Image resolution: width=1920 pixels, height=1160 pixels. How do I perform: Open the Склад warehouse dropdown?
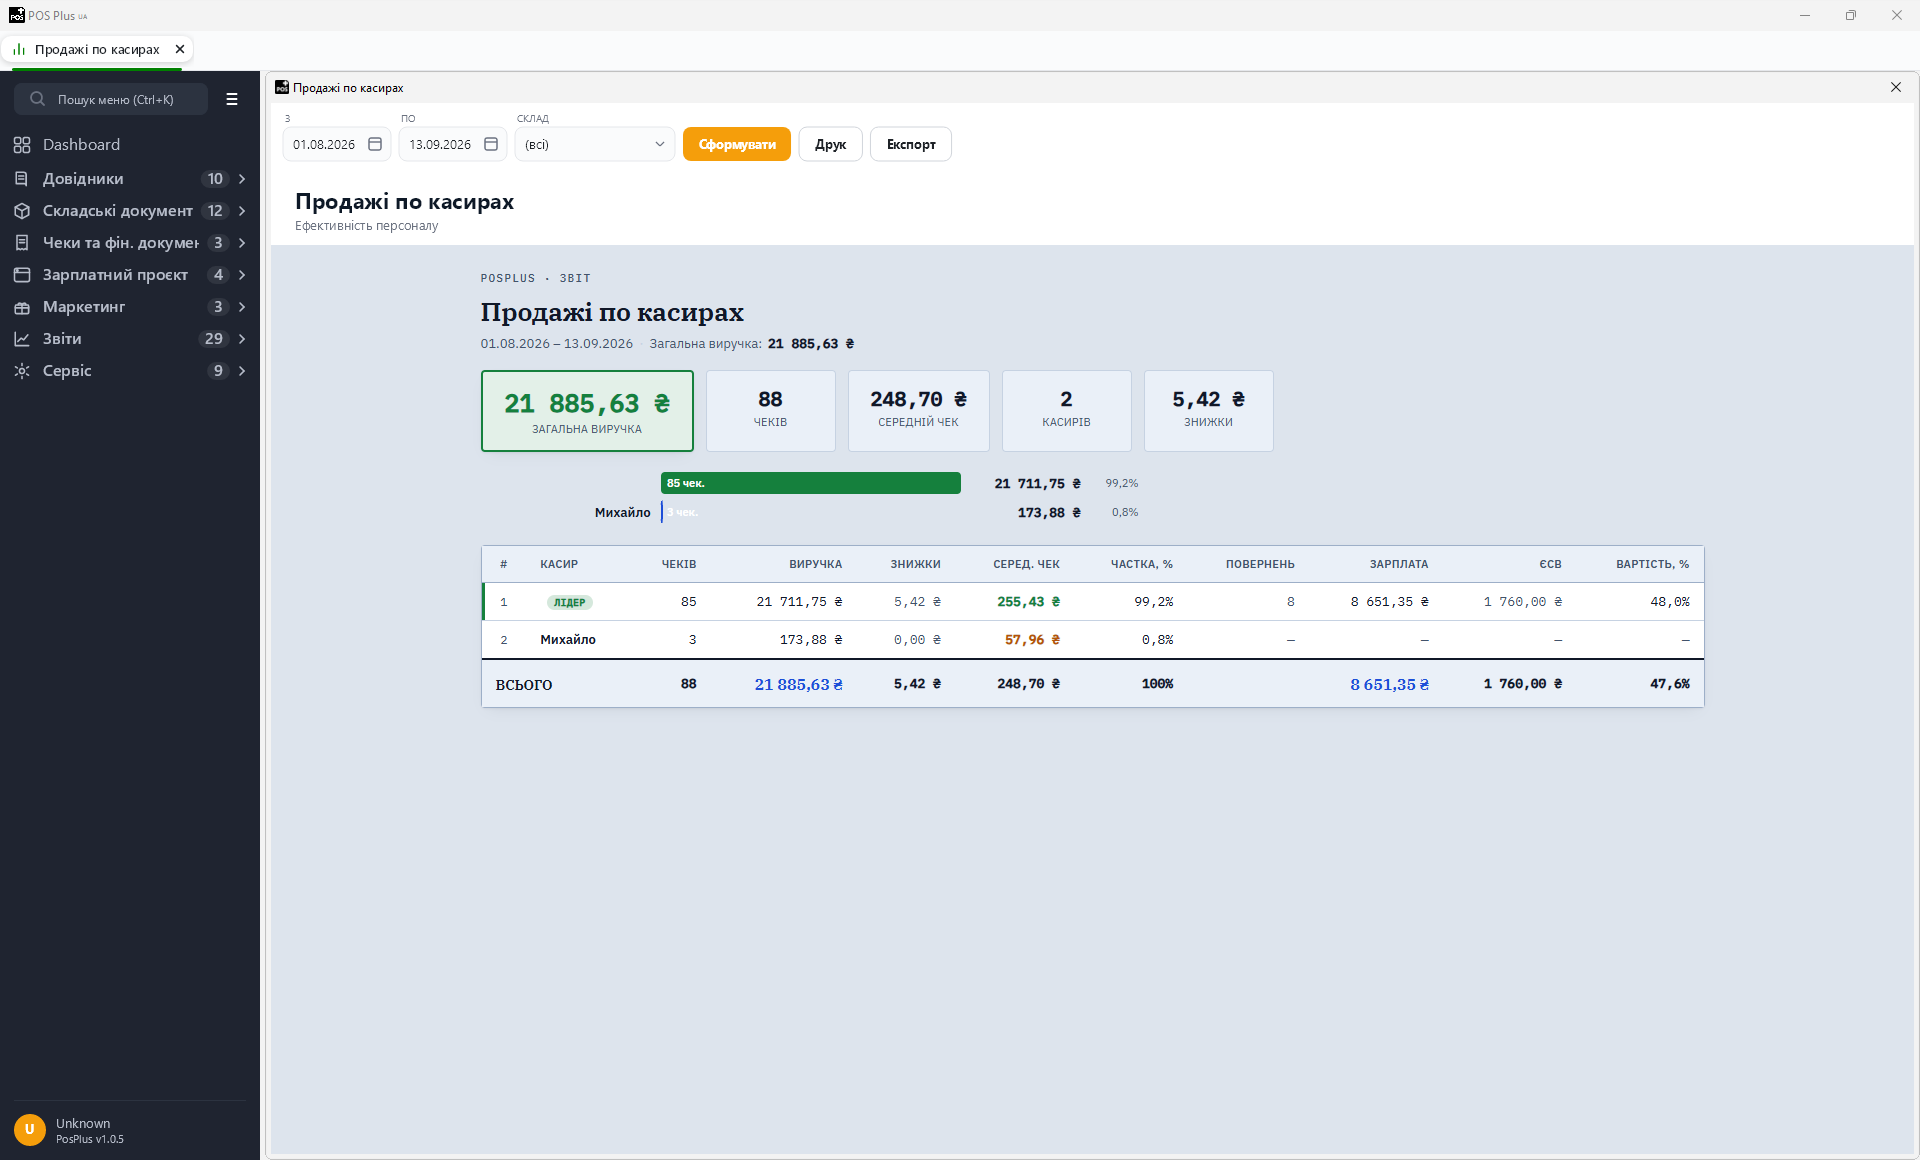[595, 144]
